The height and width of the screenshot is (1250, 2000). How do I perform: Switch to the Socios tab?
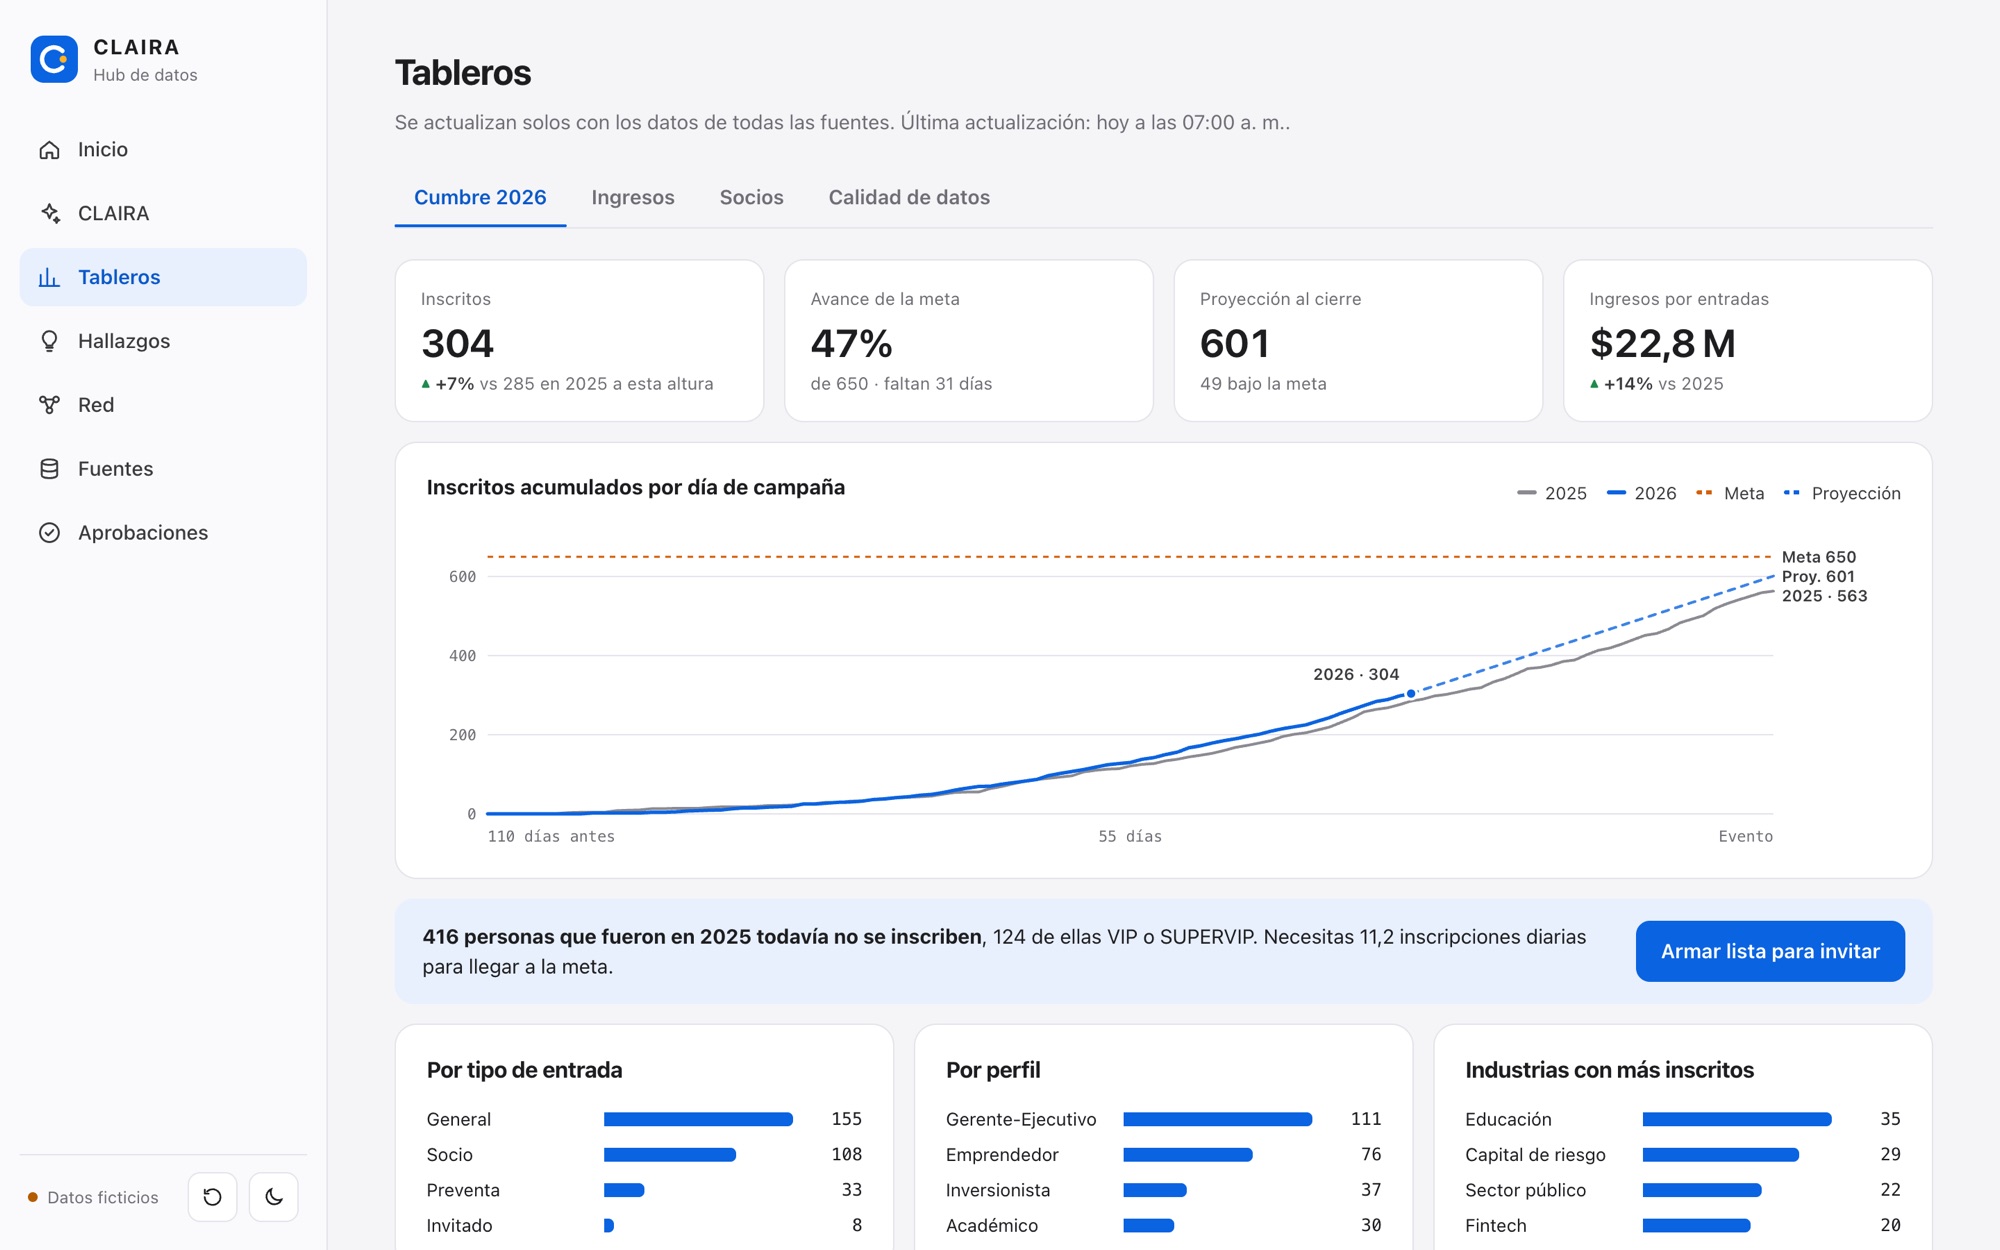(752, 197)
